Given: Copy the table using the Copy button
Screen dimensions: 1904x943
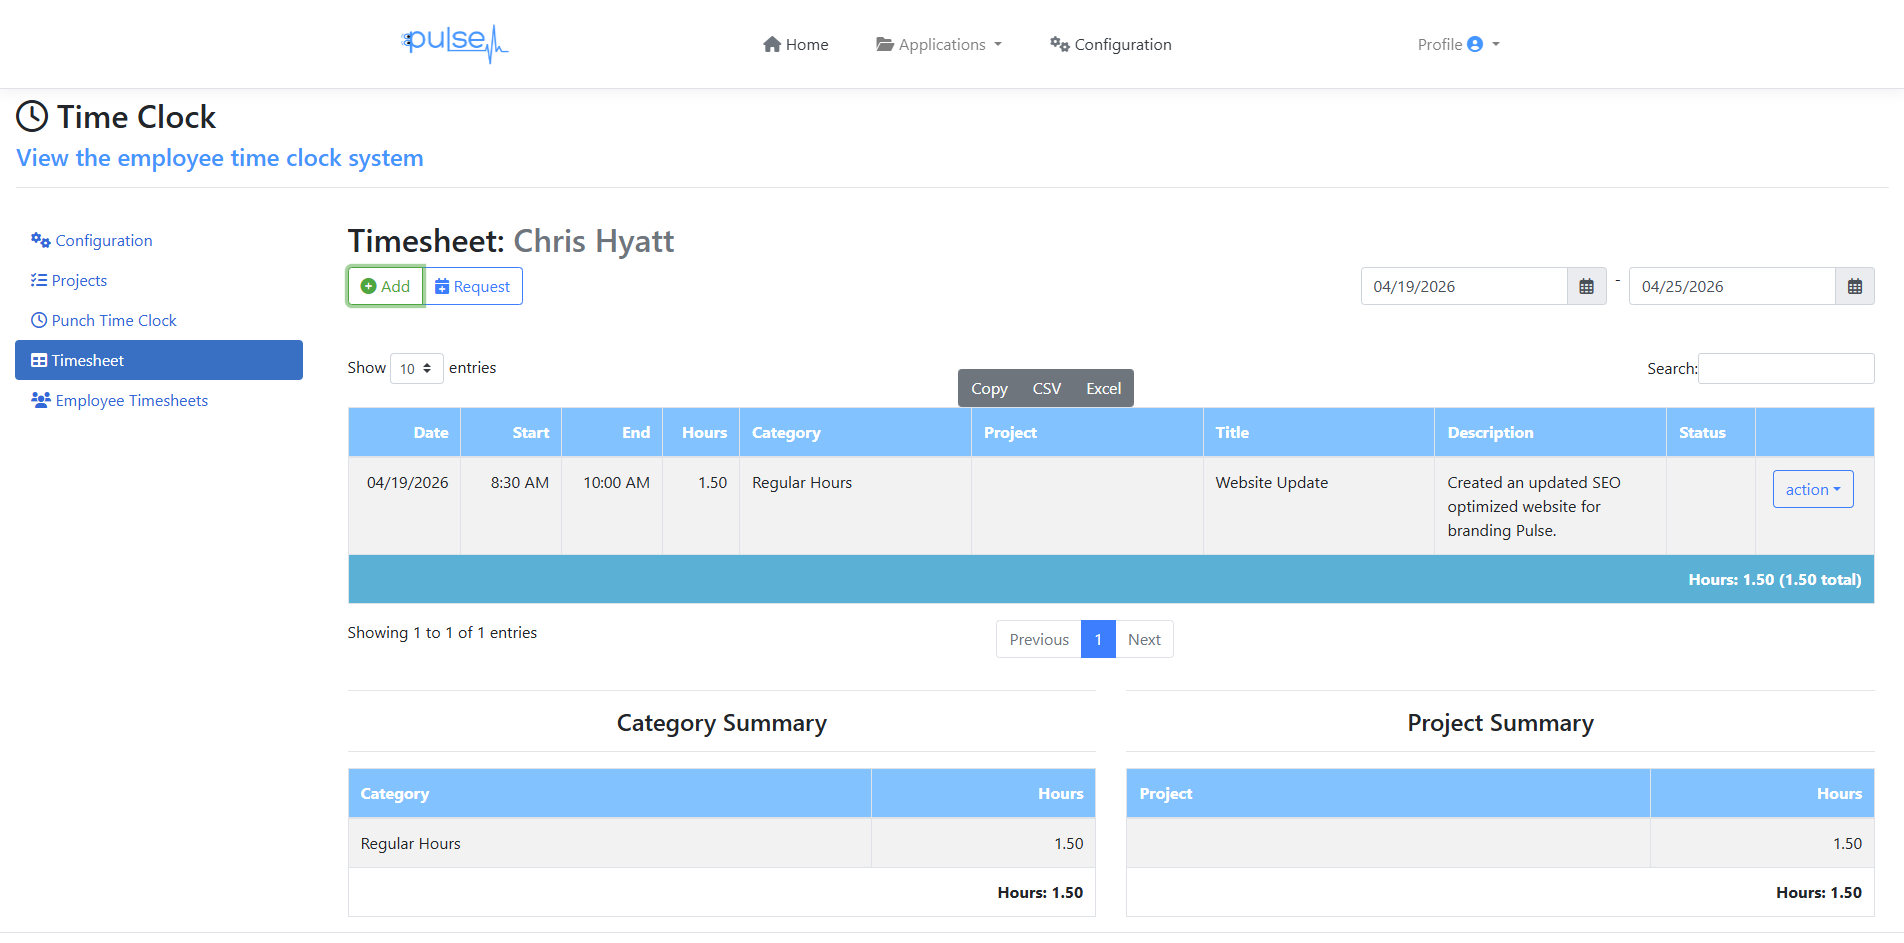Looking at the screenshot, I should (989, 388).
